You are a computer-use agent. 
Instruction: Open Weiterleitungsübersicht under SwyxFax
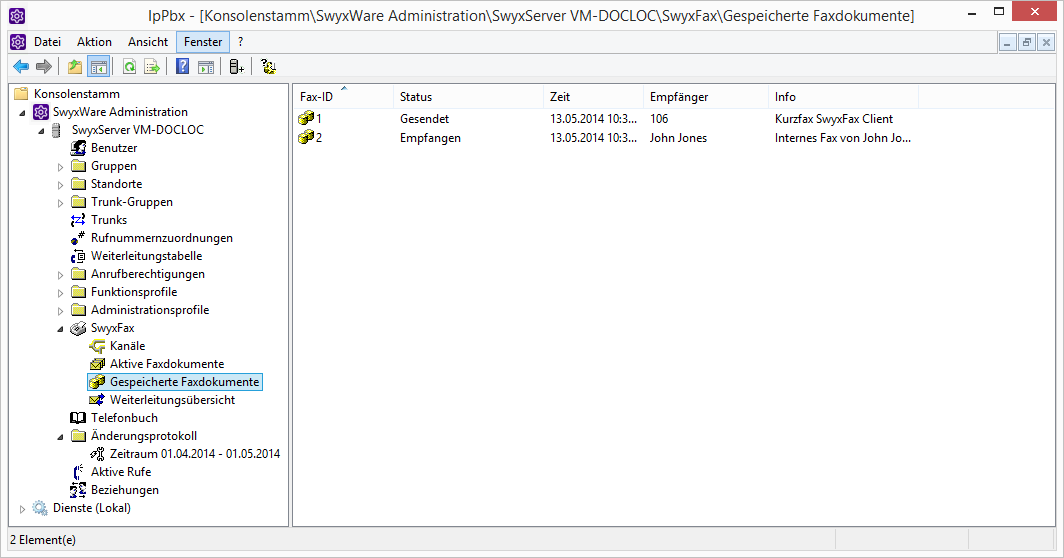click(x=172, y=400)
